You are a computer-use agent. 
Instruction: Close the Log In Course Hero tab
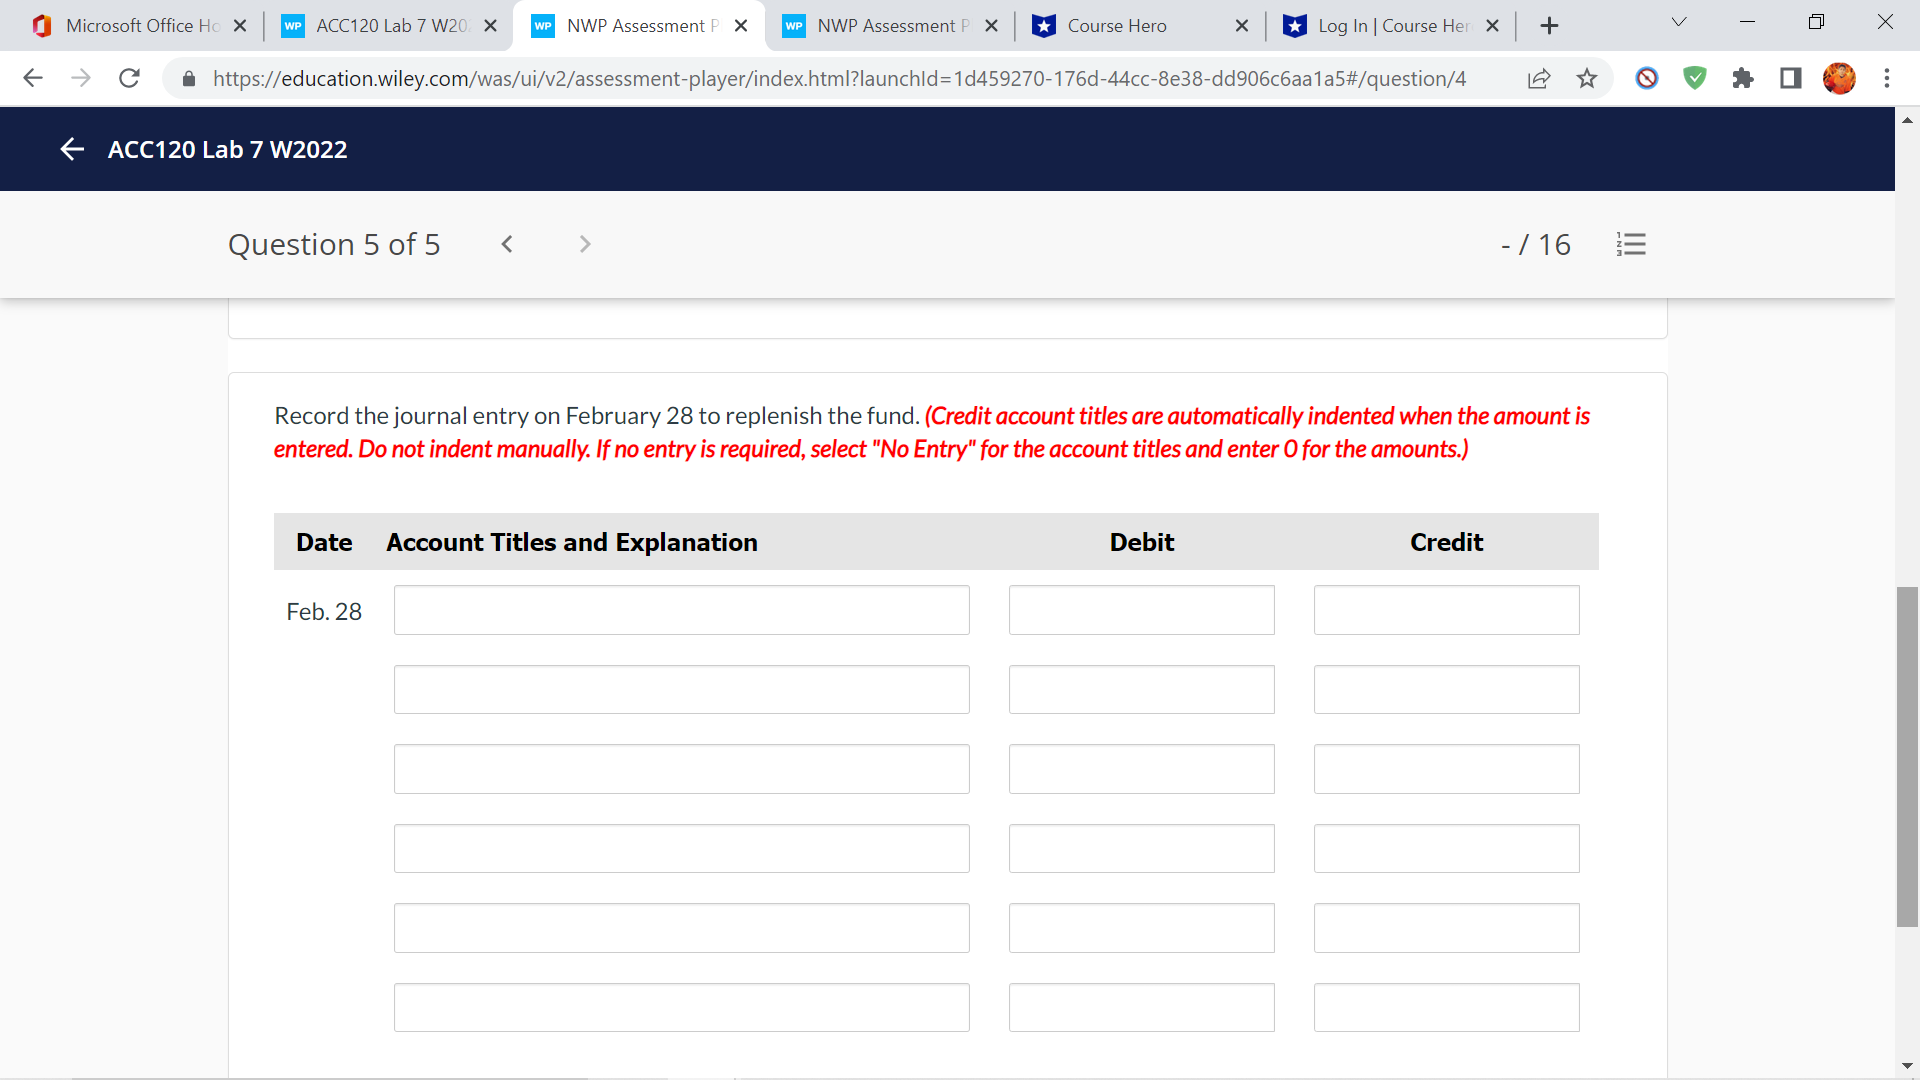click(1493, 26)
